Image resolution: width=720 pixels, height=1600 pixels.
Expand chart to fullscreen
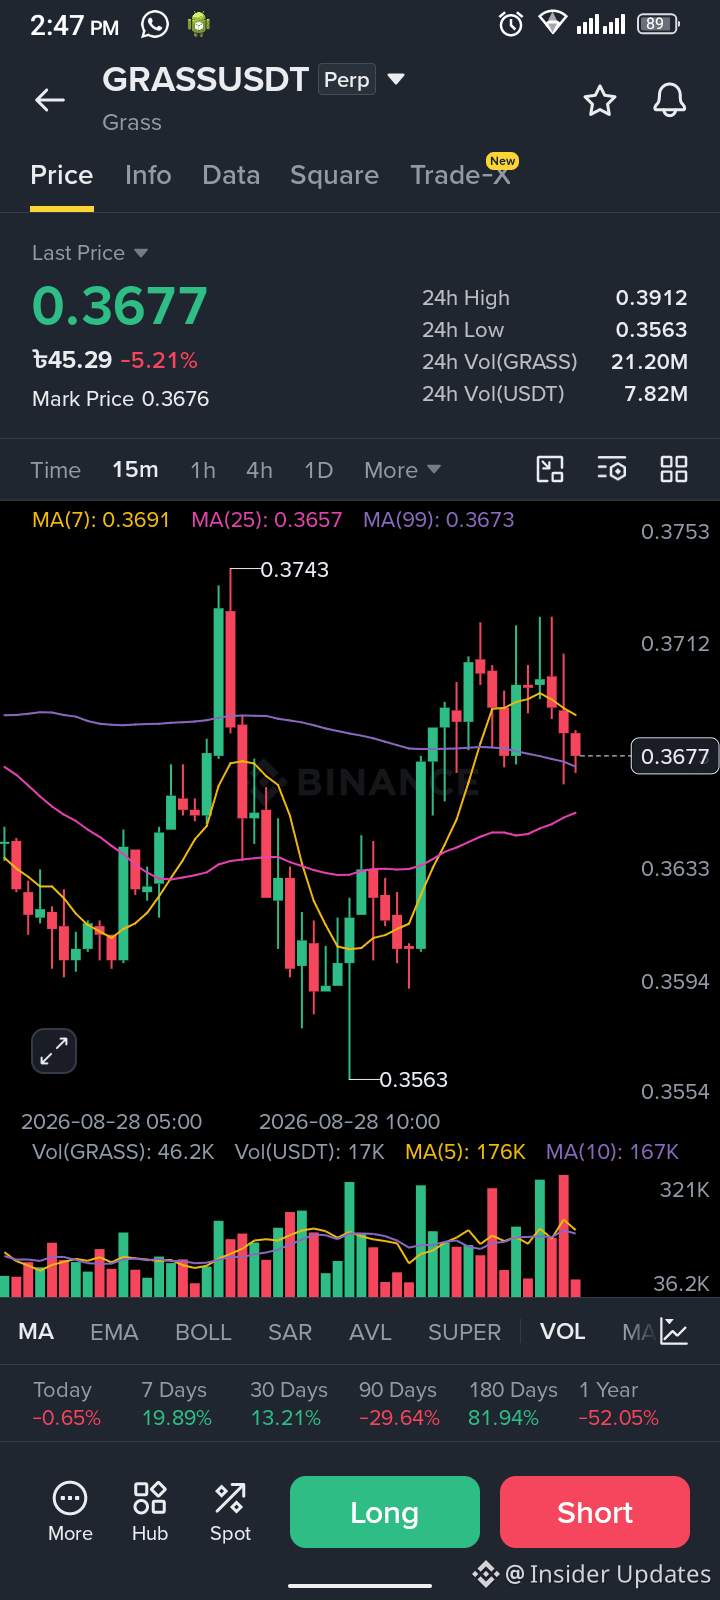coord(54,1051)
